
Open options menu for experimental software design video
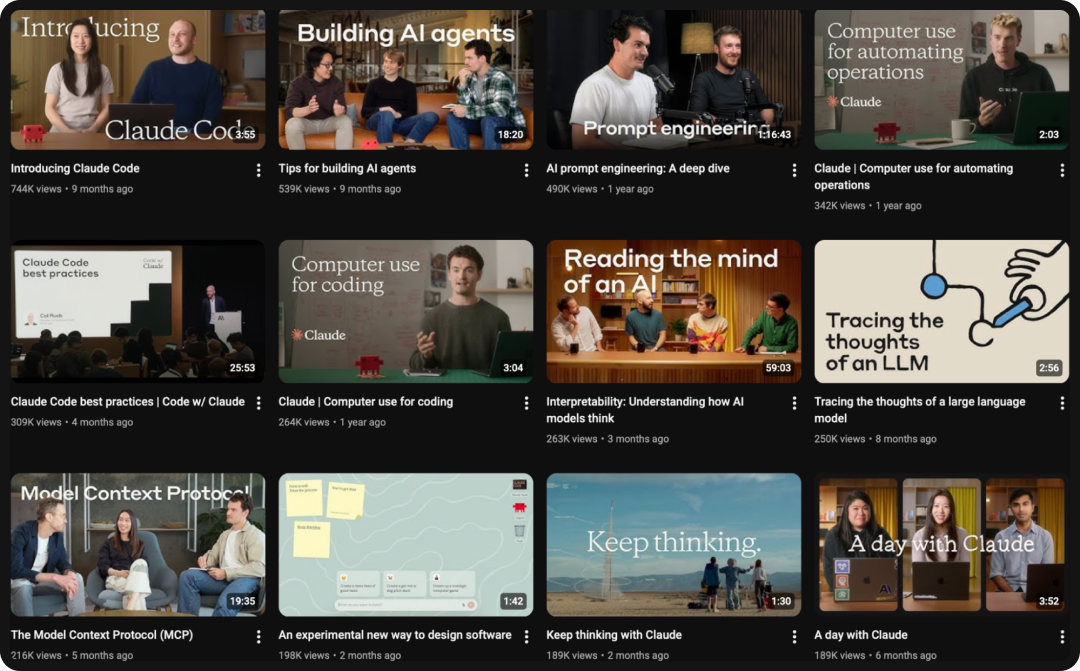(527, 636)
